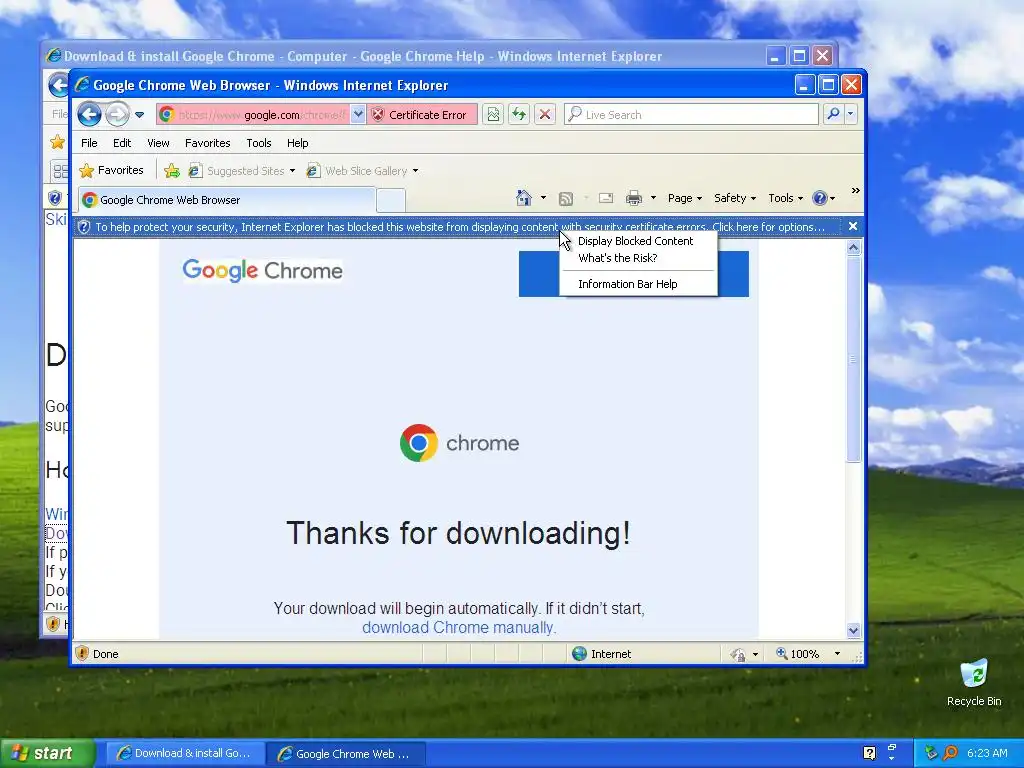Close the information bar with X
The height and width of the screenshot is (768, 1024).
(x=853, y=226)
